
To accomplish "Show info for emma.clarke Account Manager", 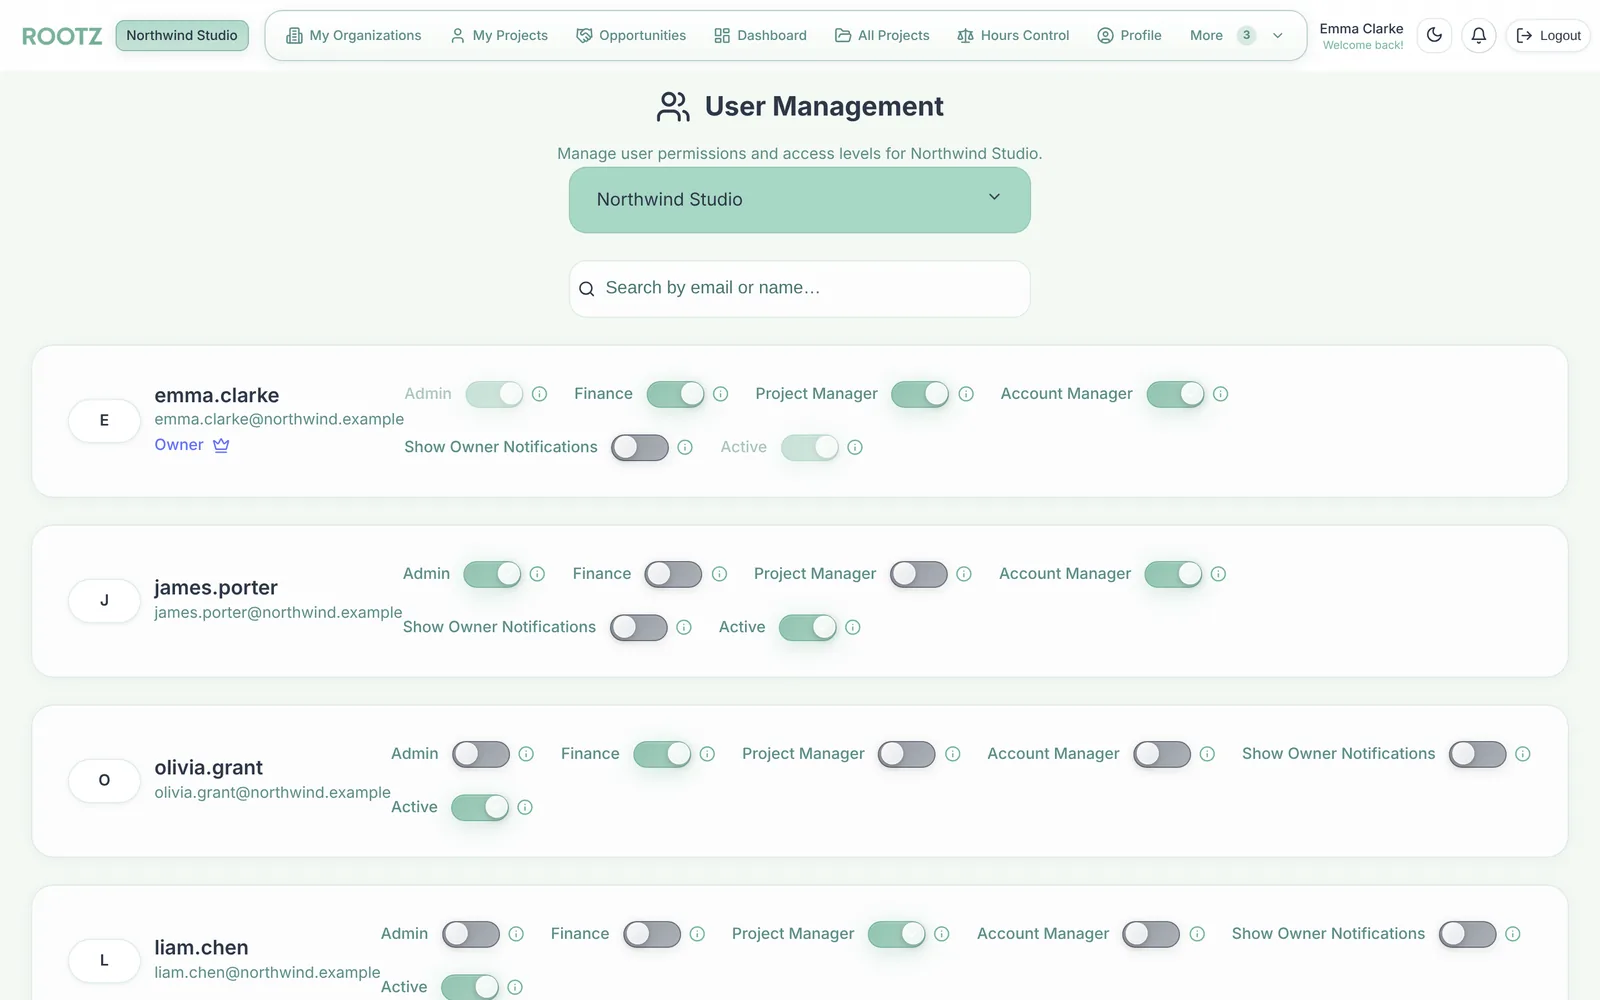I will [x=1220, y=394].
